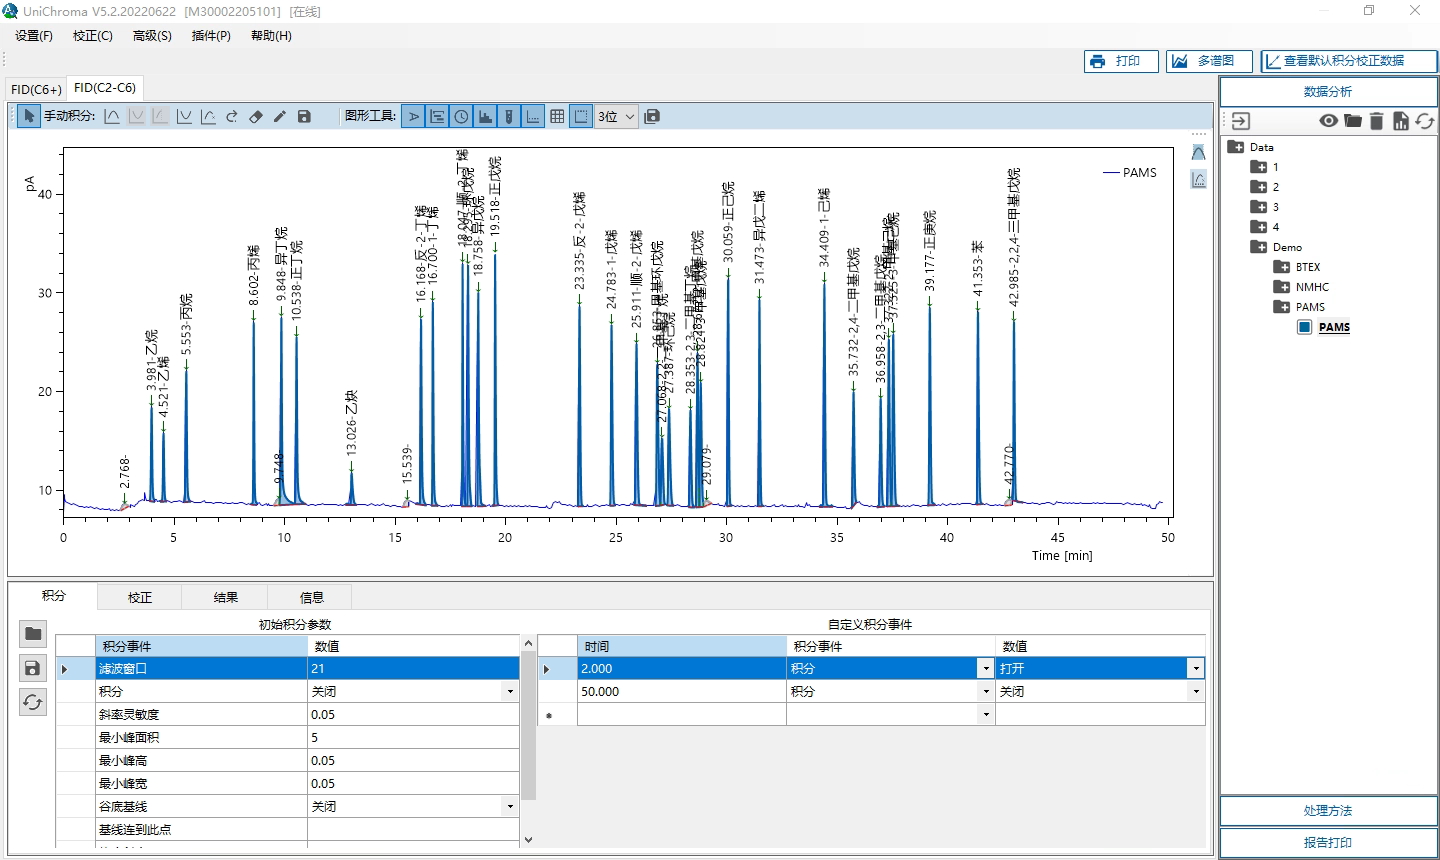Click the import arrow icon in data panel

pos(1241,121)
